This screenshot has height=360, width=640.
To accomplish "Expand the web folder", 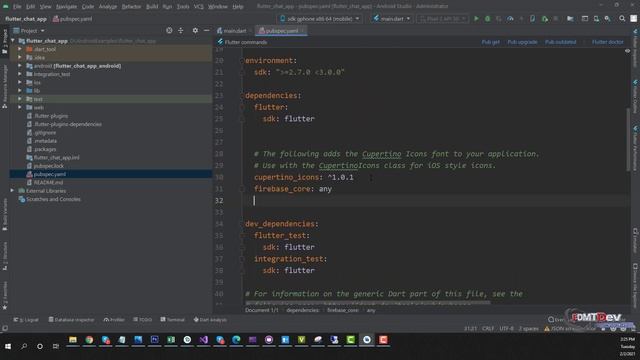I will (20, 107).
